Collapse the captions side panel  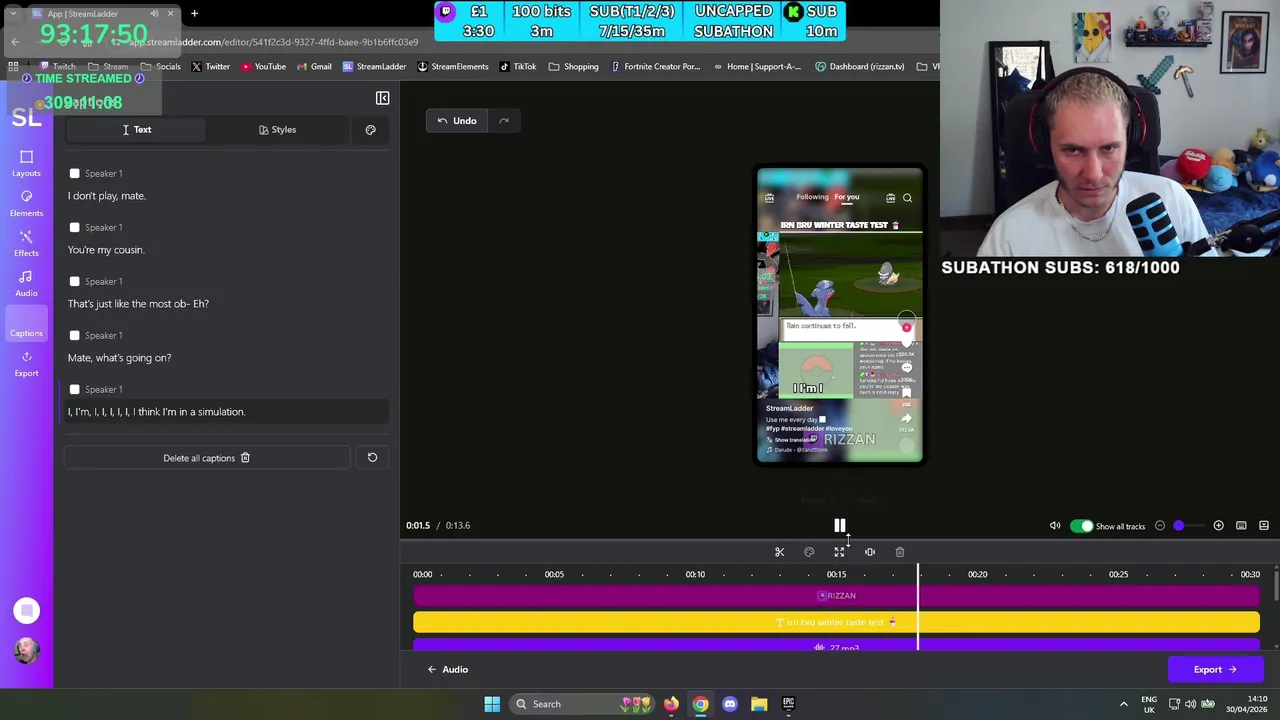click(382, 98)
